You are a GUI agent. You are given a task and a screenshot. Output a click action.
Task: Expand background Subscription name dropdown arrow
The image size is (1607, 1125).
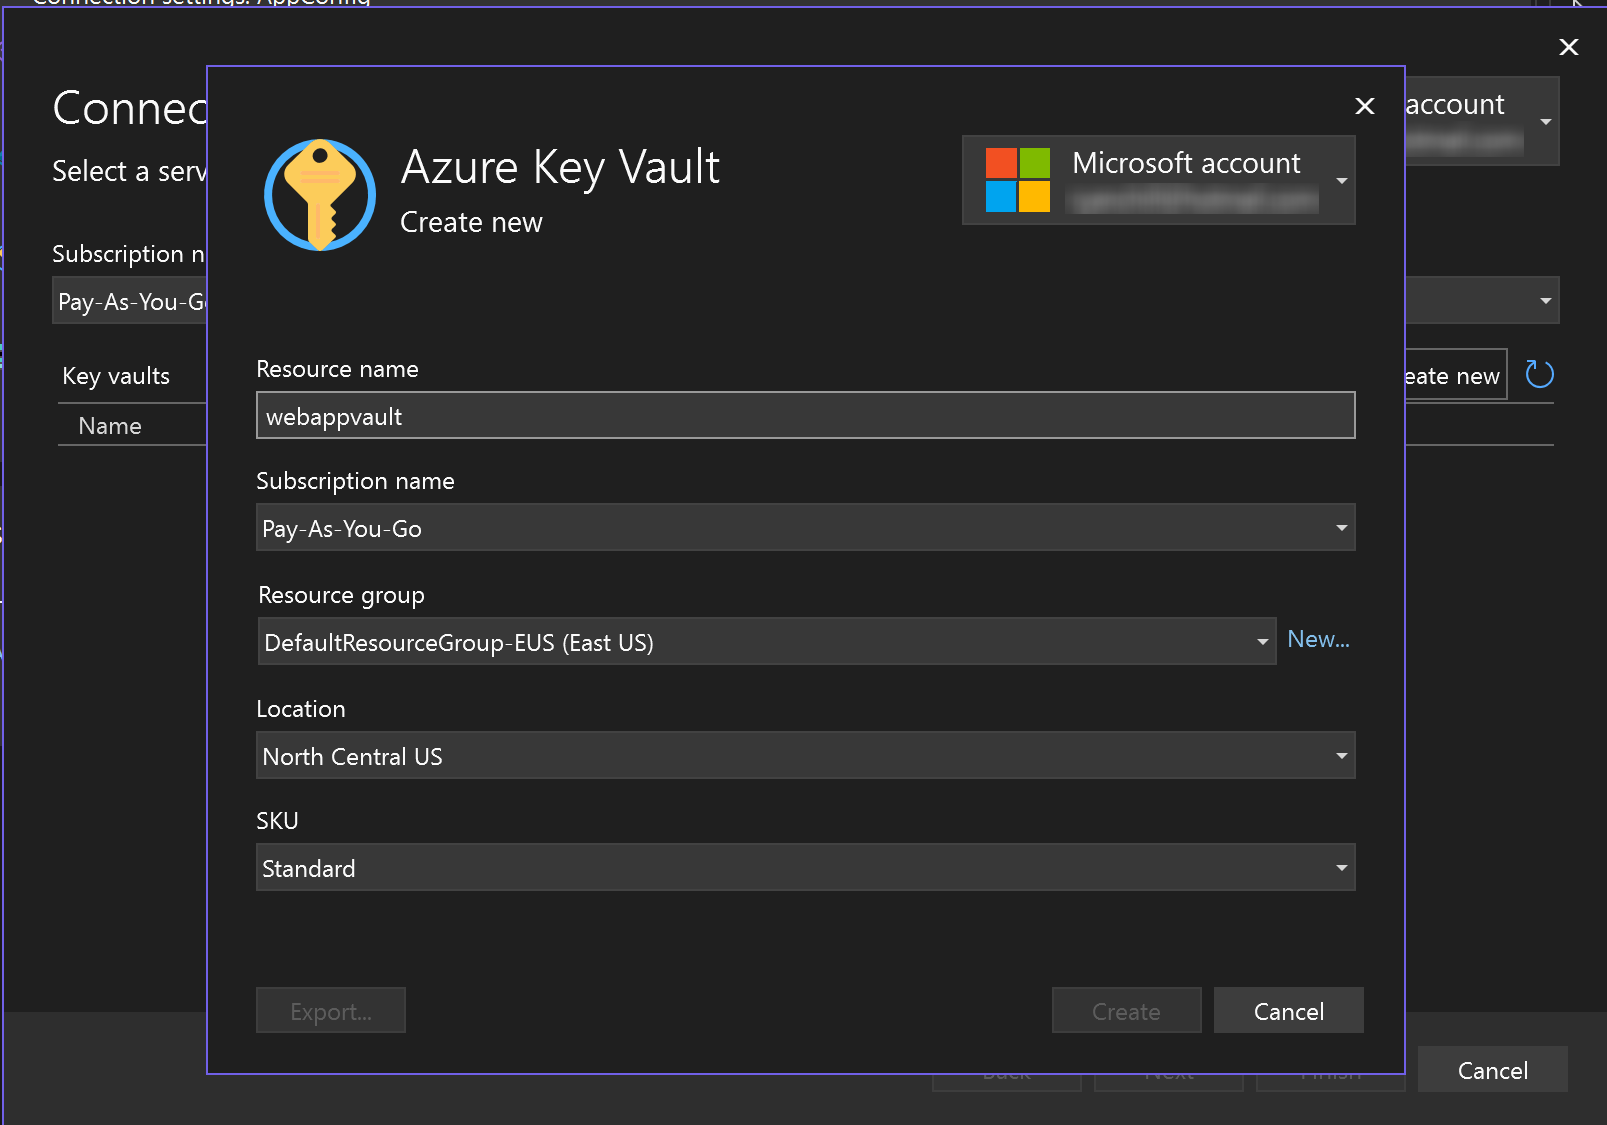point(1546,300)
